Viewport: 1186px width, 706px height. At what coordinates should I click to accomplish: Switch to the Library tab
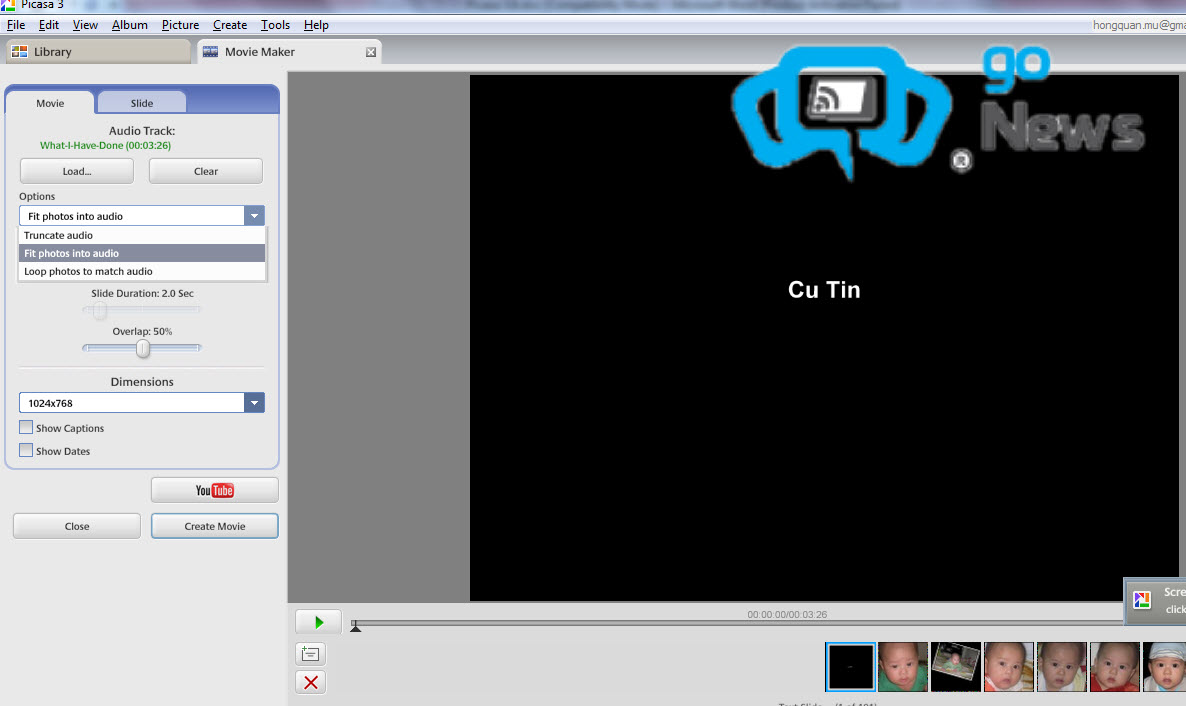coord(98,51)
